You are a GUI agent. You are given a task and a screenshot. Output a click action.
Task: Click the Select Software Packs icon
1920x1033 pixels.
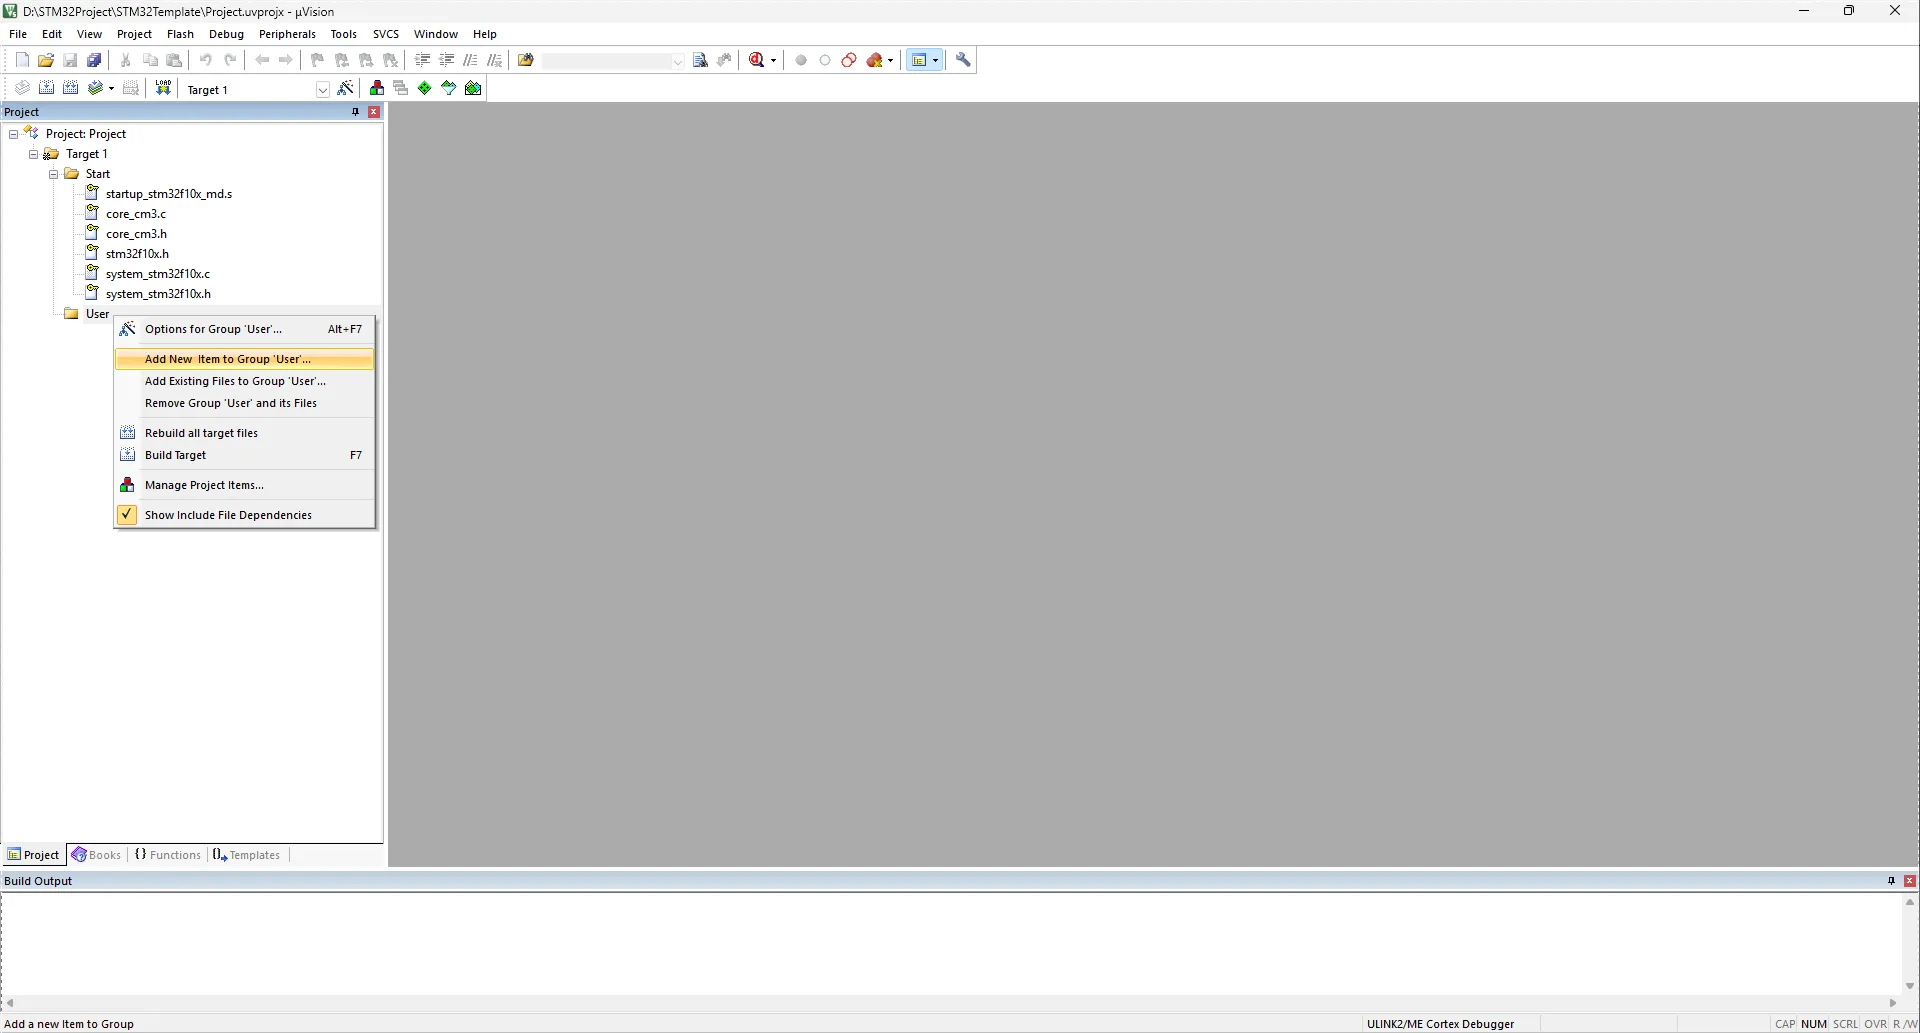coord(449,88)
